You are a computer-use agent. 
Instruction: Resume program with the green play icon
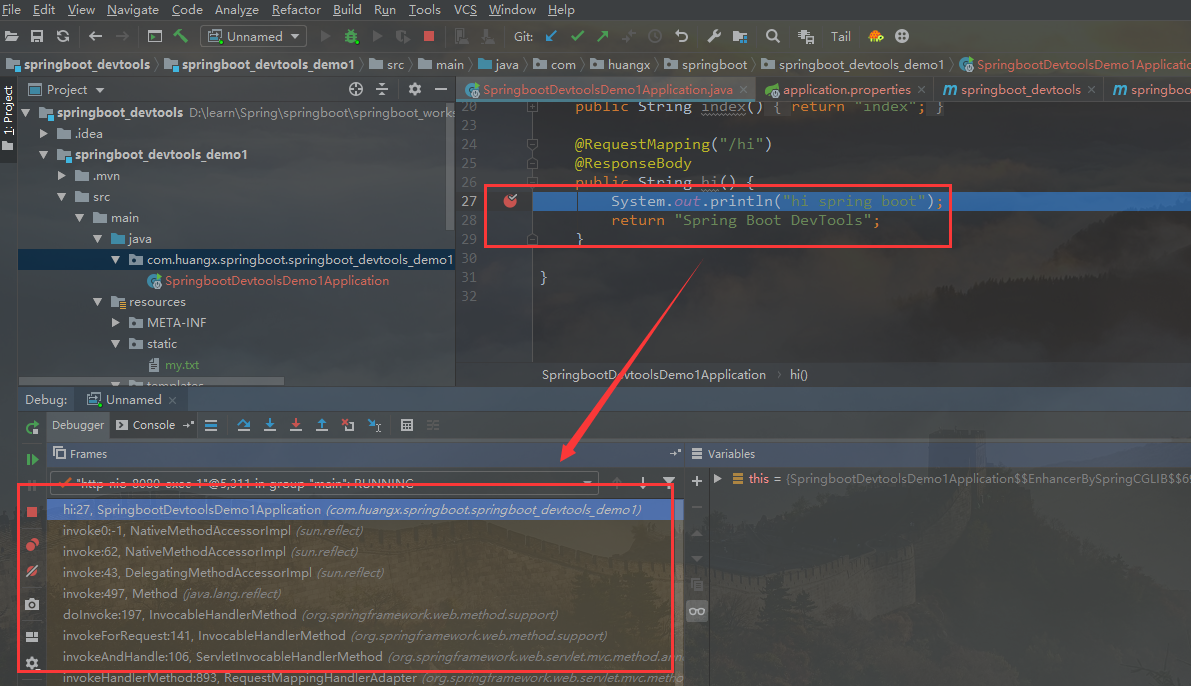[x=32, y=459]
